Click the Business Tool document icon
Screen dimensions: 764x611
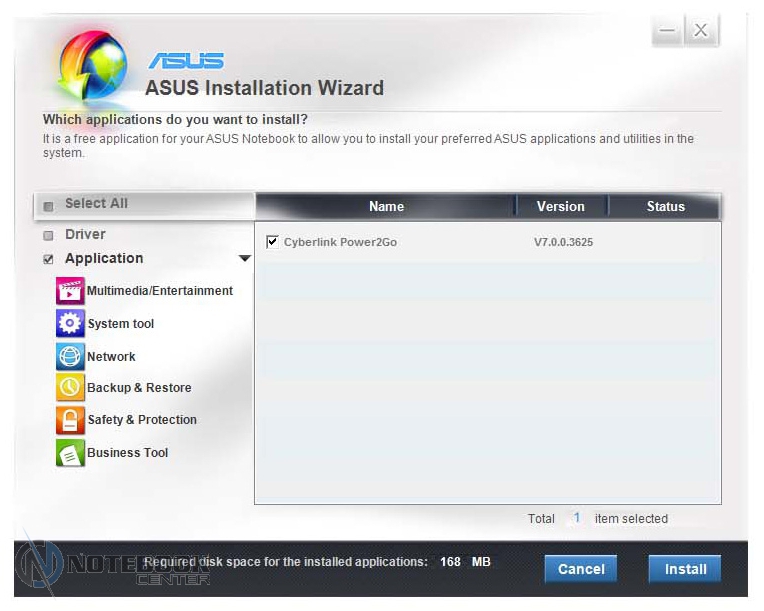70,453
